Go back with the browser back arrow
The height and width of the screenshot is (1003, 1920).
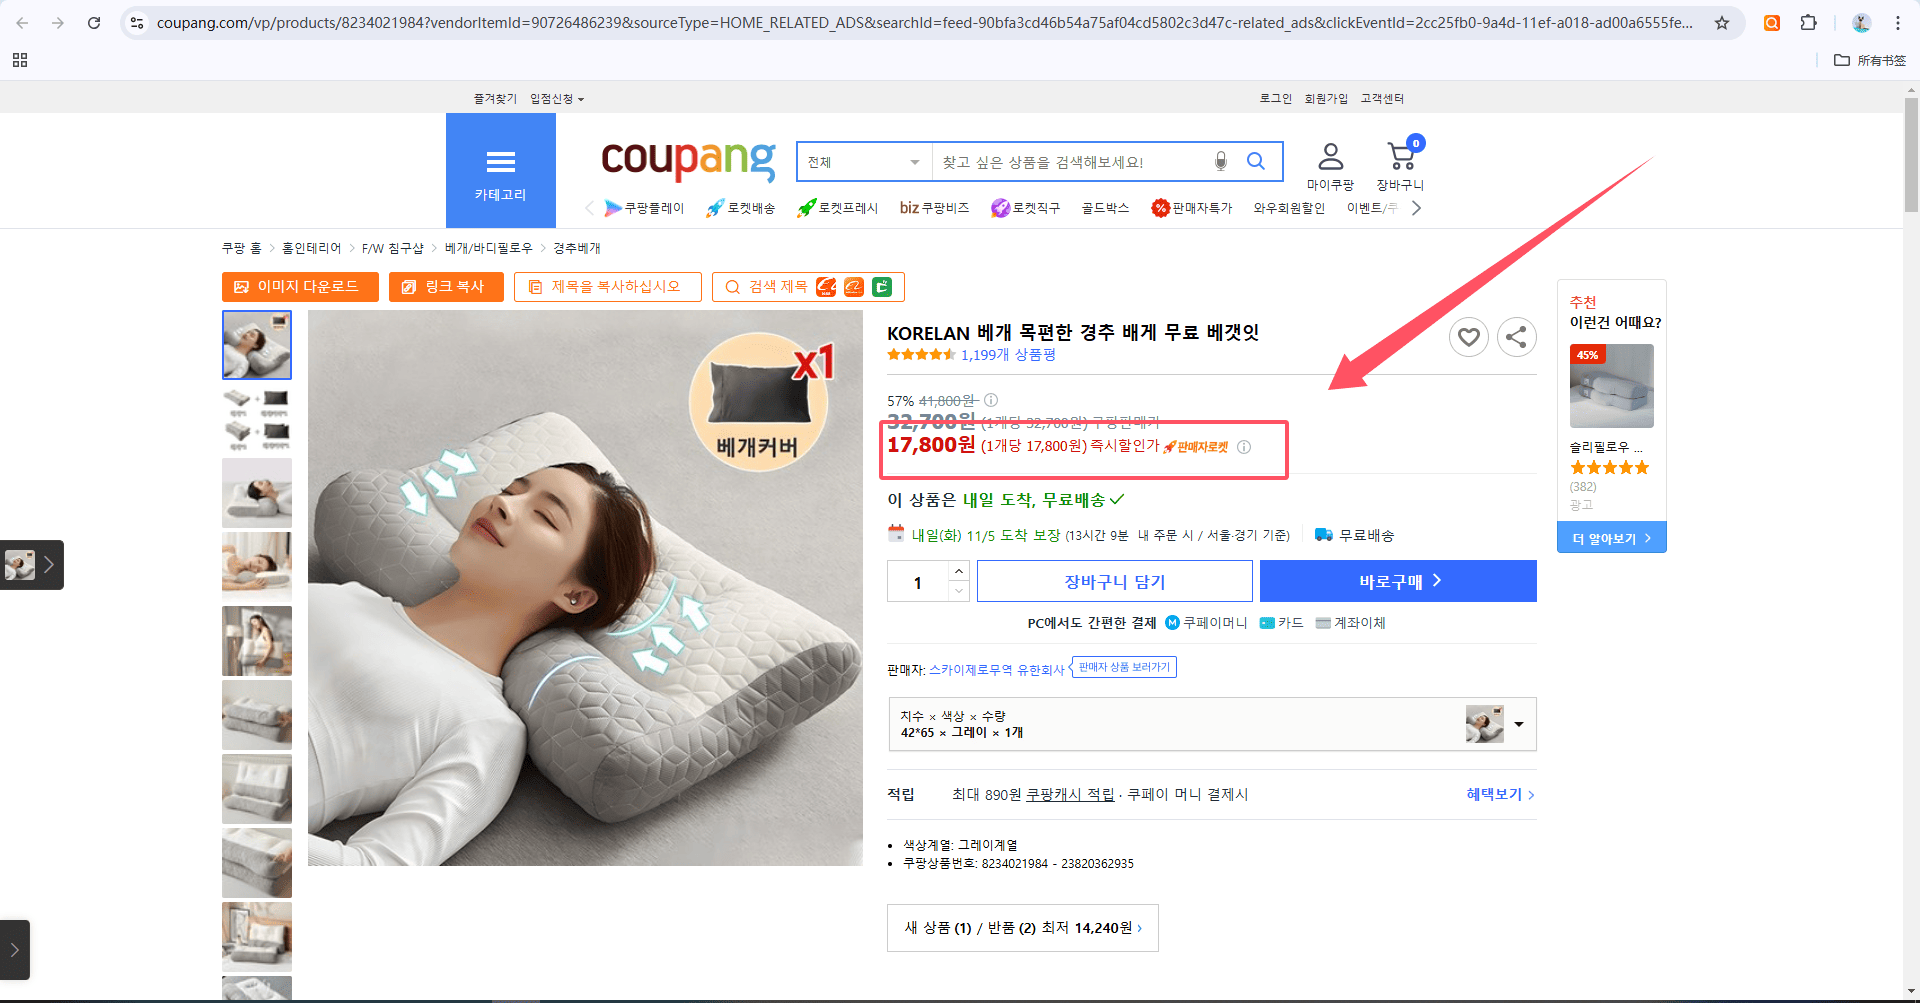[22, 23]
